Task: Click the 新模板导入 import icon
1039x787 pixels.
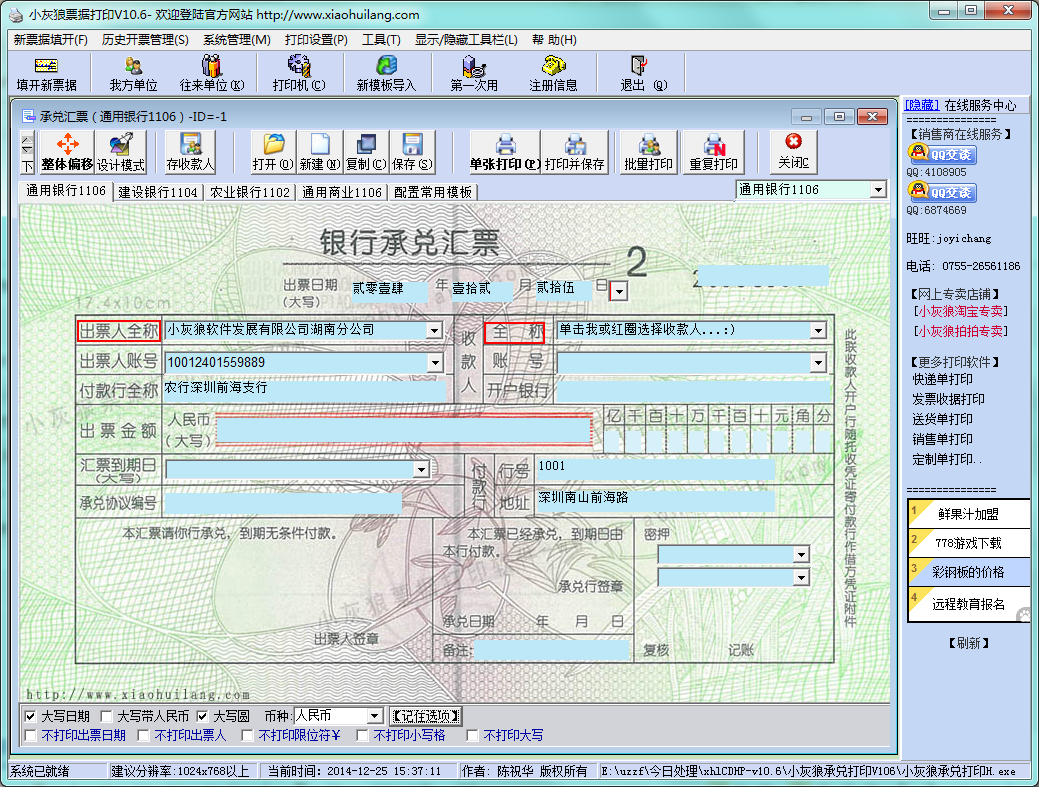Action: click(385, 74)
